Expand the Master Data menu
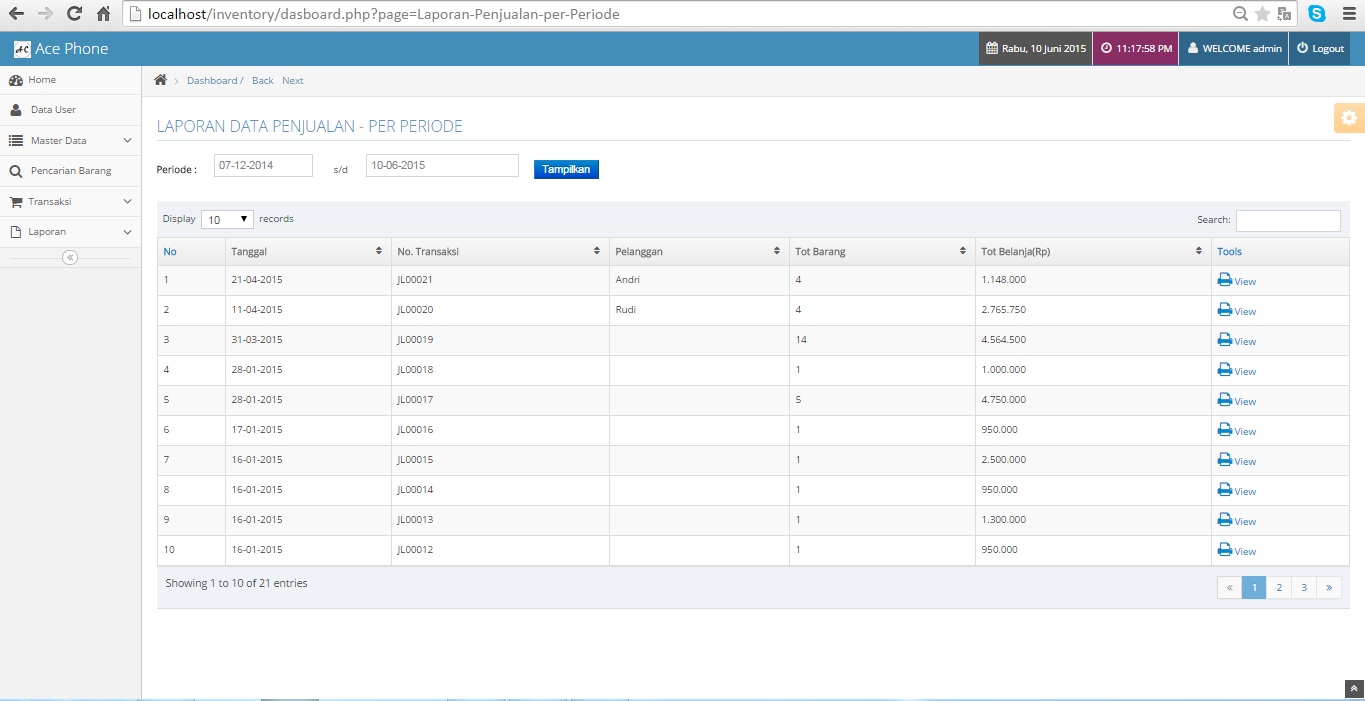 click(x=60, y=140)
